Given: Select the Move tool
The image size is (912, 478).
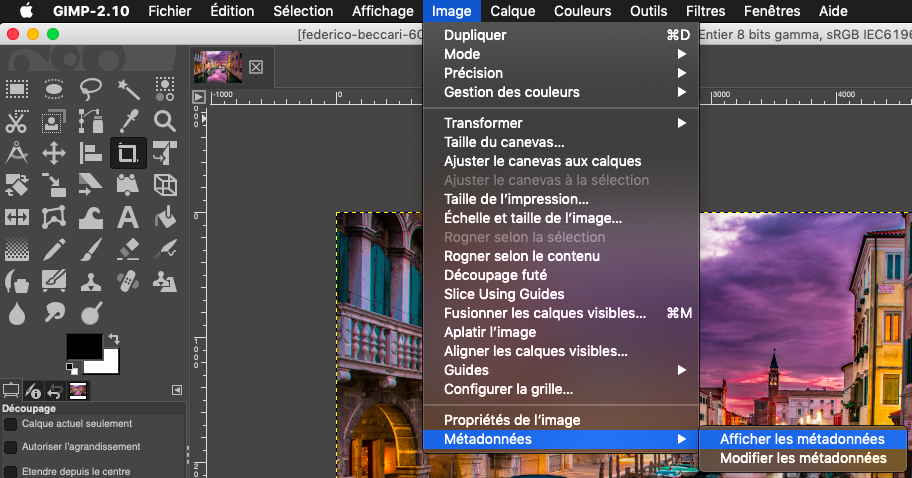Looking at the screenshot, I should click(x=54, y=153).
